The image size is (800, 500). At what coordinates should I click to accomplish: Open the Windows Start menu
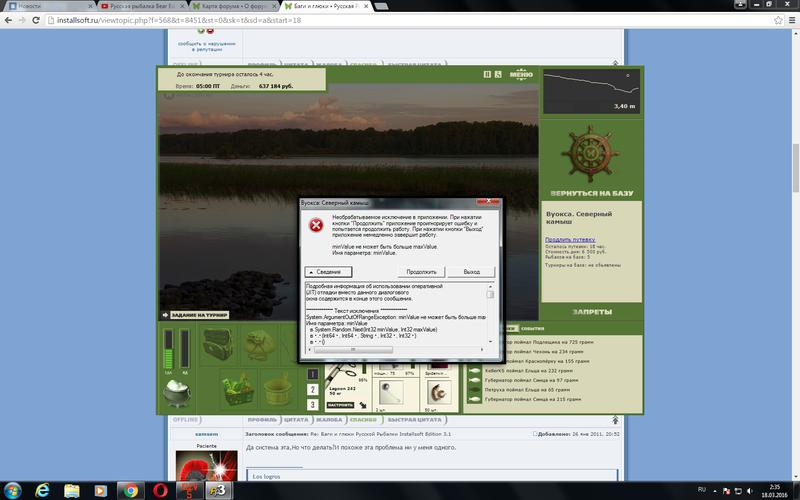tap(12, 491)
